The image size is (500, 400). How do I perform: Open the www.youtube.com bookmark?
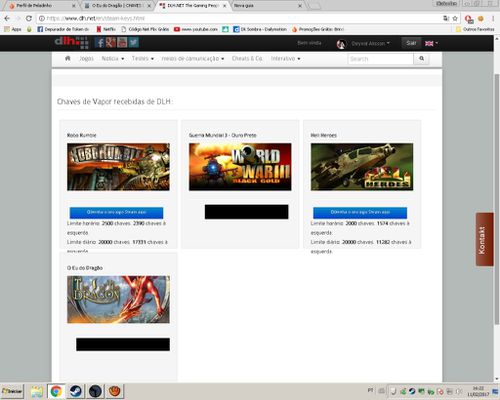coord(196,29)
